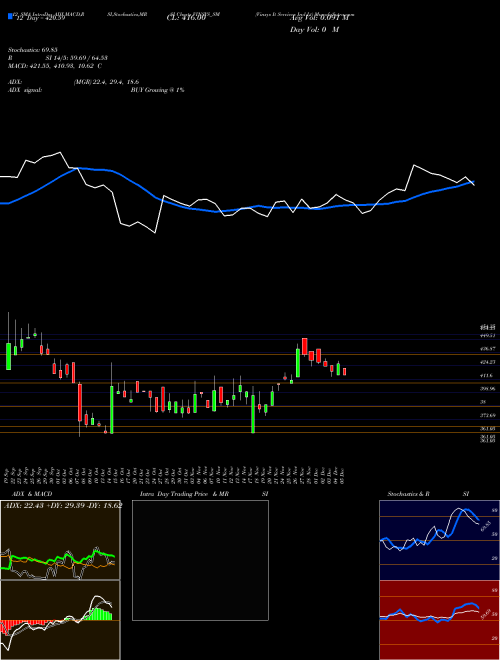Select 'Intra Day Trading Price & MR' title
Viewport: 500px width, 660px height.
[184, 494]
